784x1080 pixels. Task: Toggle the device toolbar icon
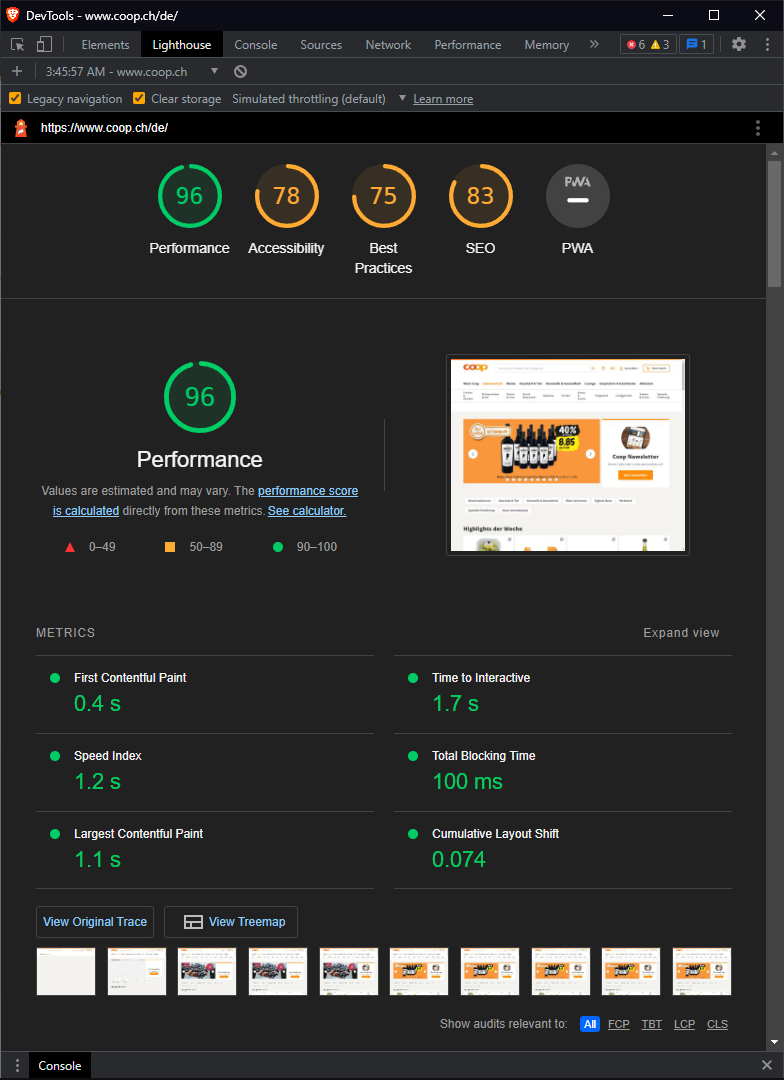coord(44,45)
